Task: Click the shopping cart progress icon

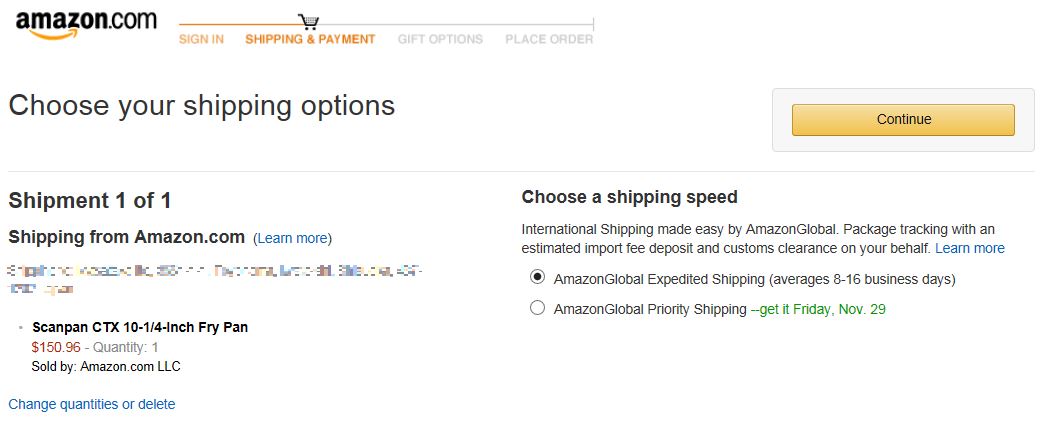Action: click(x=308, y=21)
